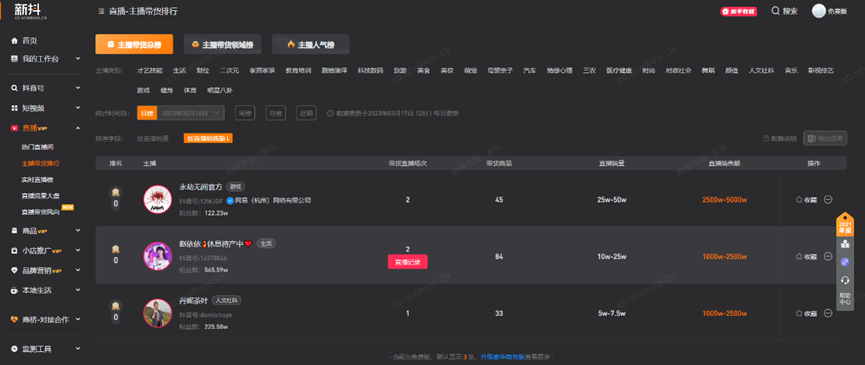Click the 短视频 grid icon

[x=14, y=108]
